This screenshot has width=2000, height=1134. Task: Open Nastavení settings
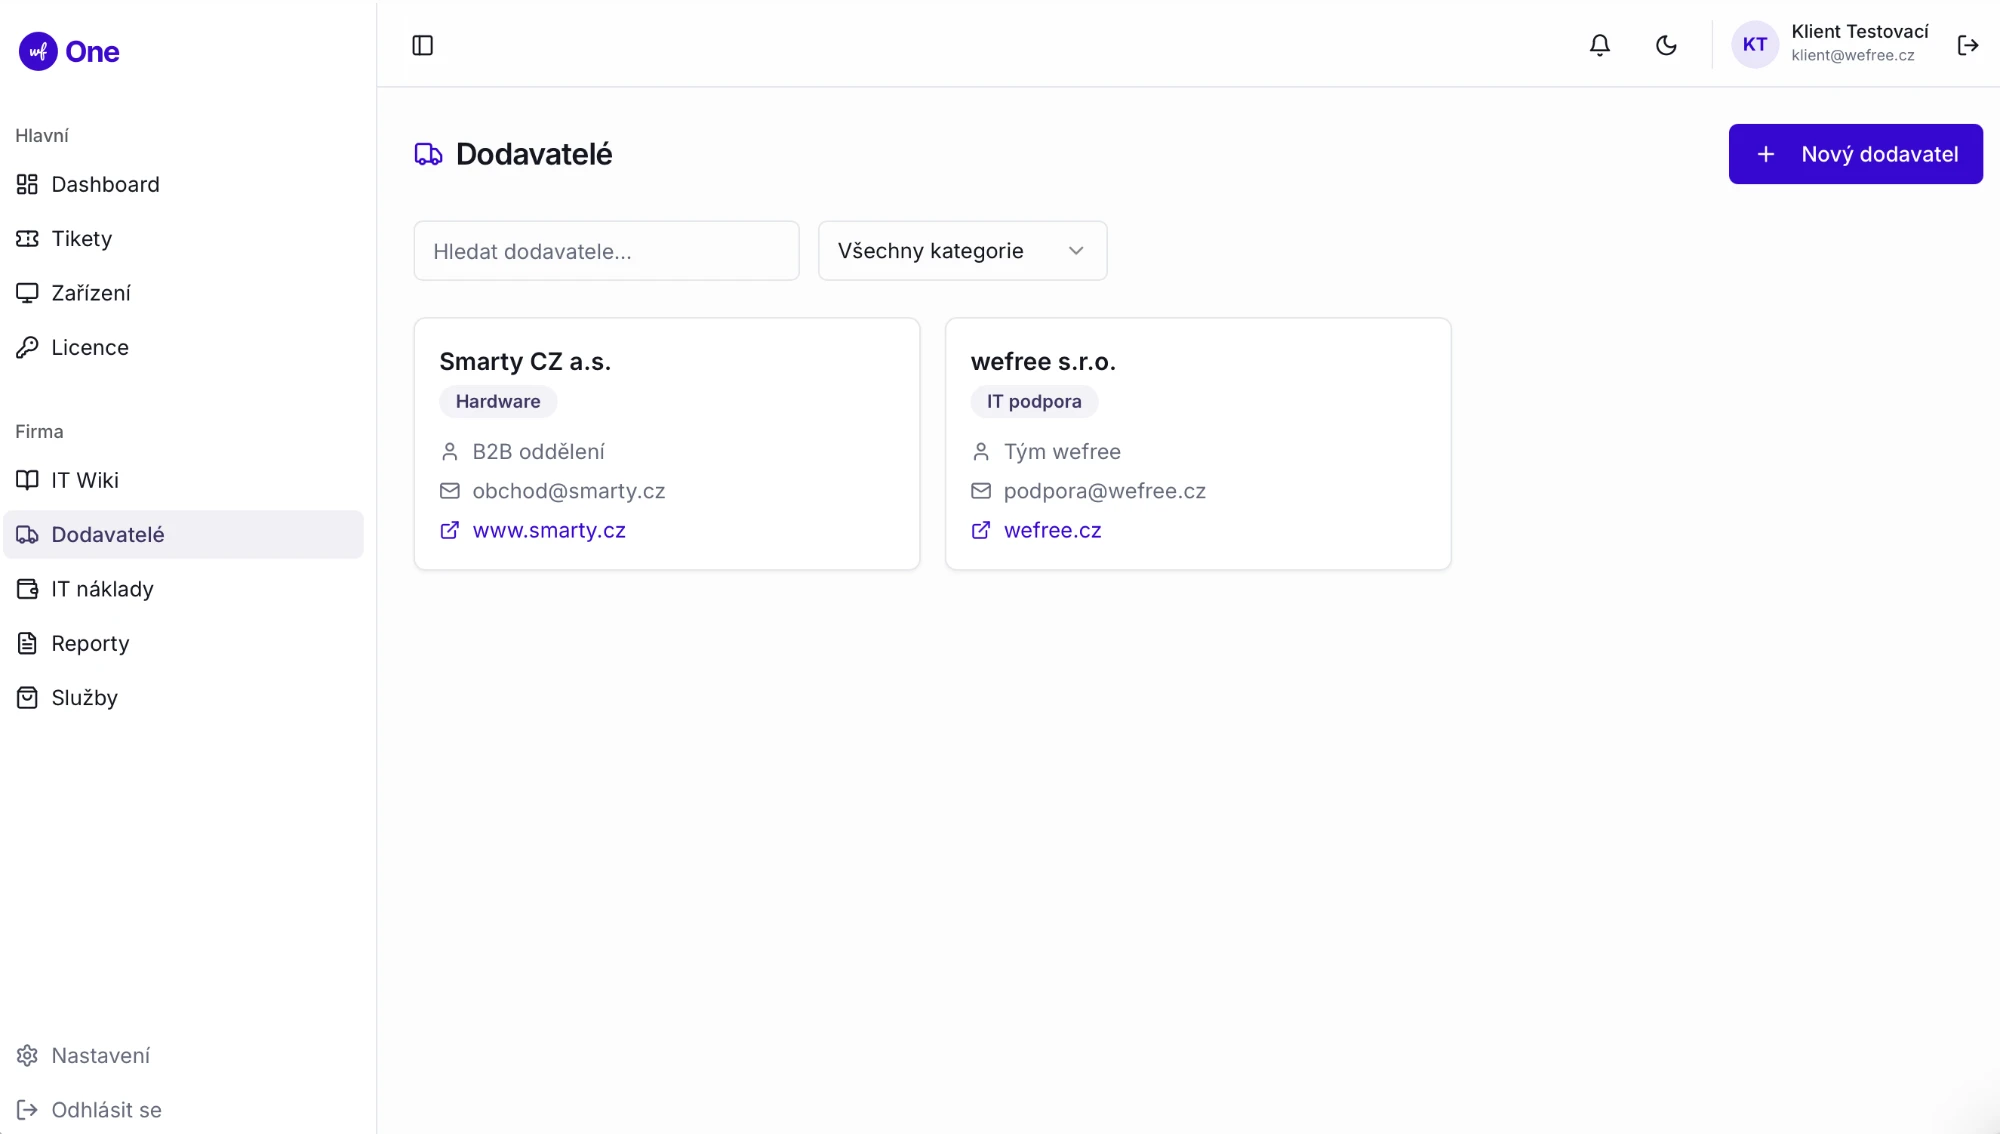pos(184,1055)
